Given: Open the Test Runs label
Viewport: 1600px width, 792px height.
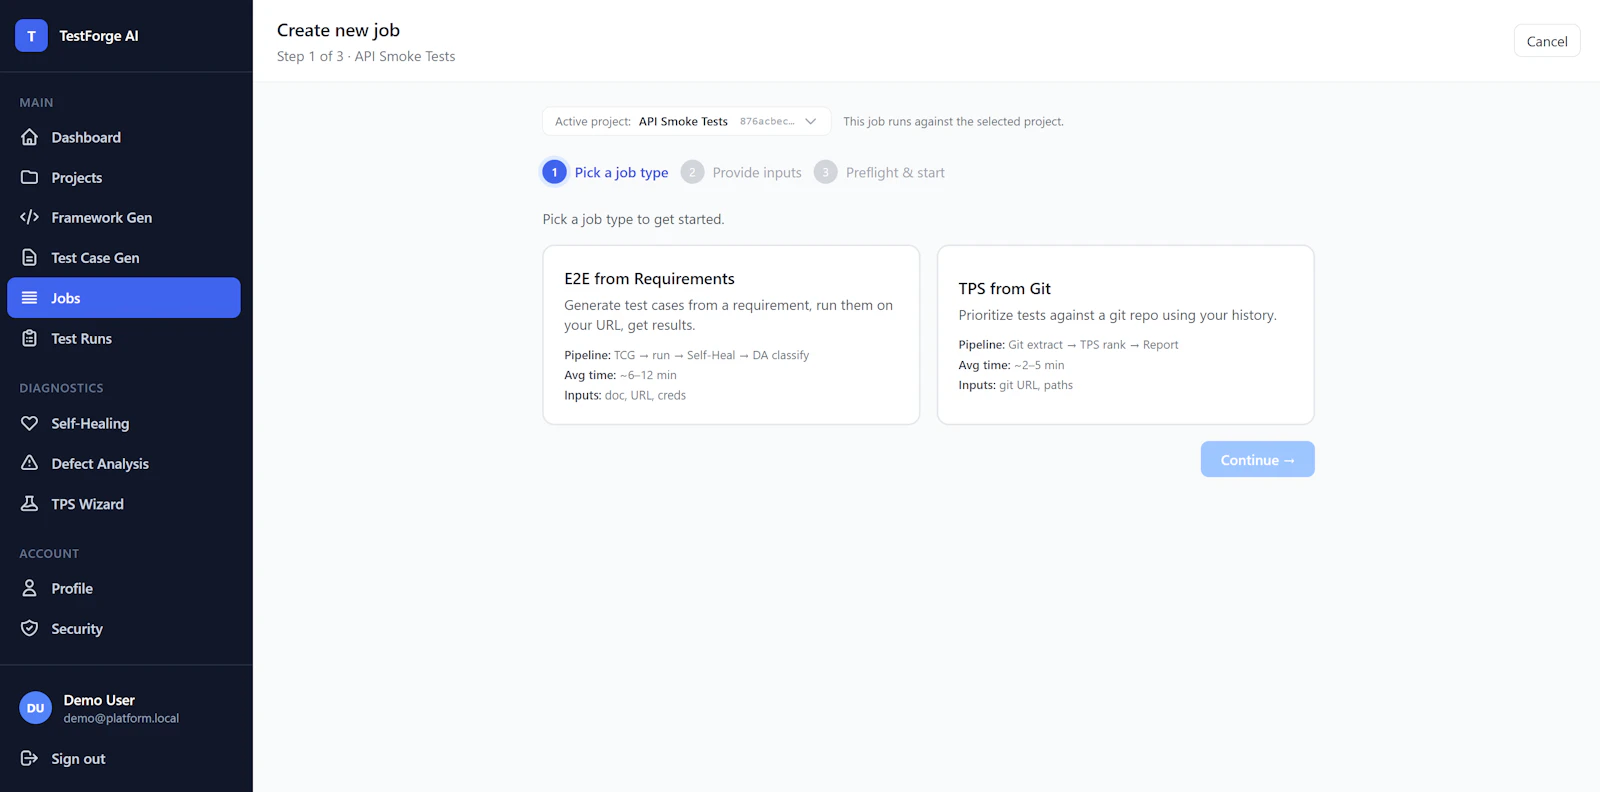Looking at the screenshot, I should 82,338.
